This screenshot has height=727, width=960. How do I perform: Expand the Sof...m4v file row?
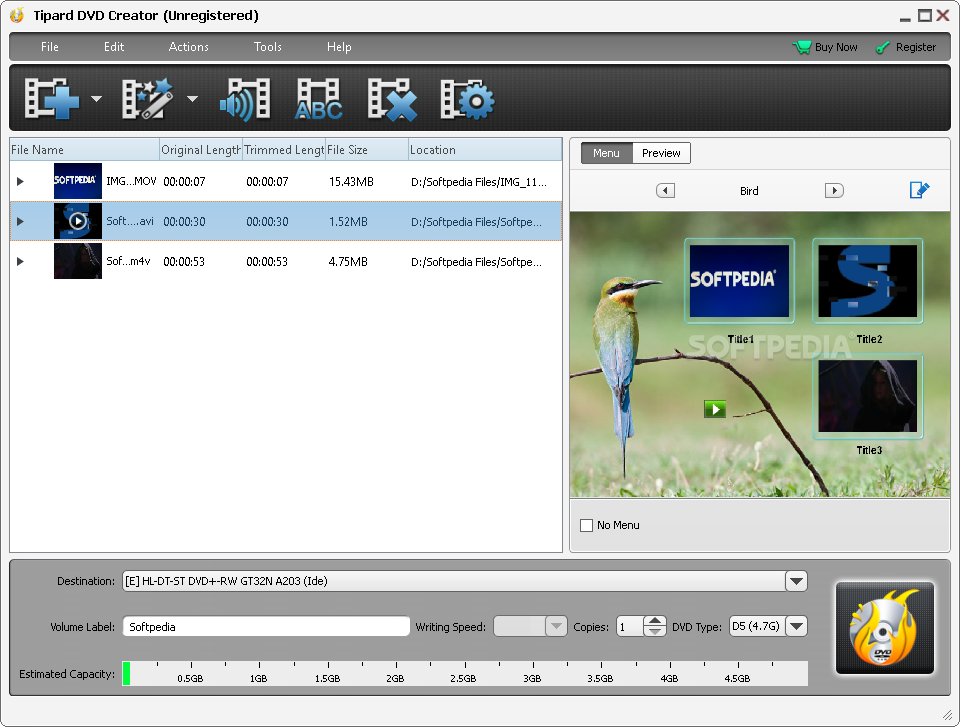tap(20, 262)
